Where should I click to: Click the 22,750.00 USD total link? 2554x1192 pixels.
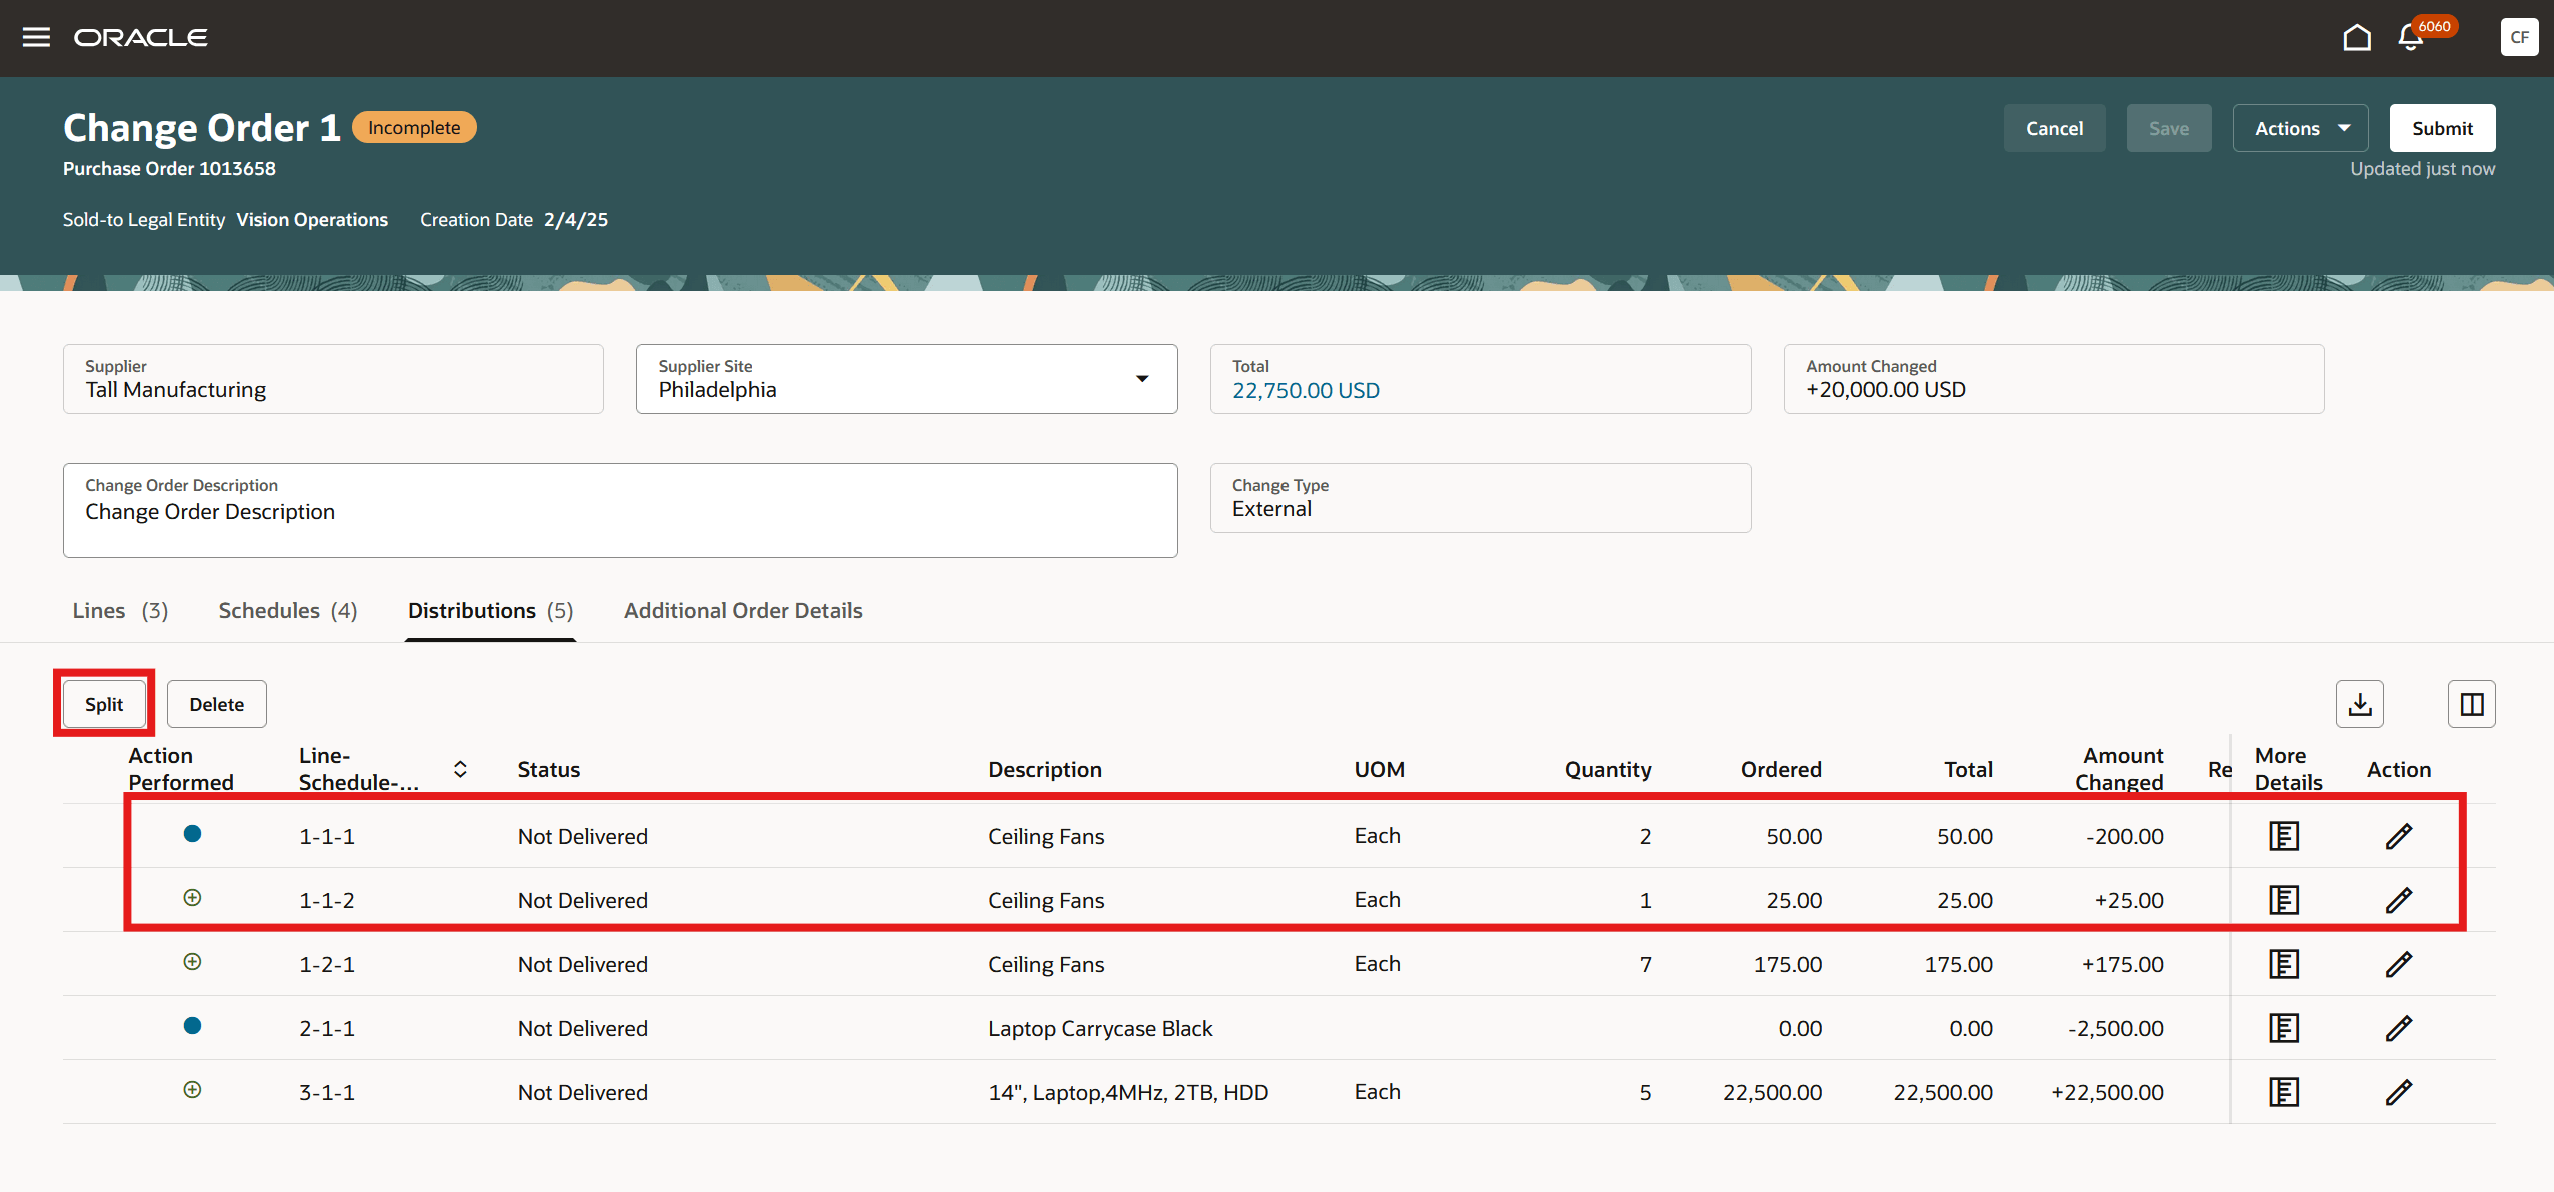pos(1305,390)
